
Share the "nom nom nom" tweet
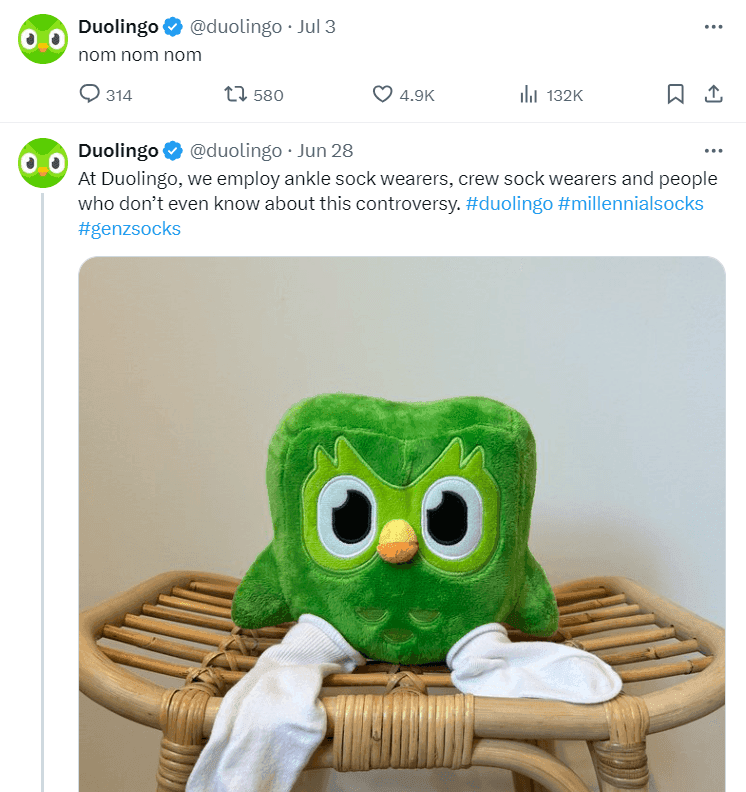point(714,95)
